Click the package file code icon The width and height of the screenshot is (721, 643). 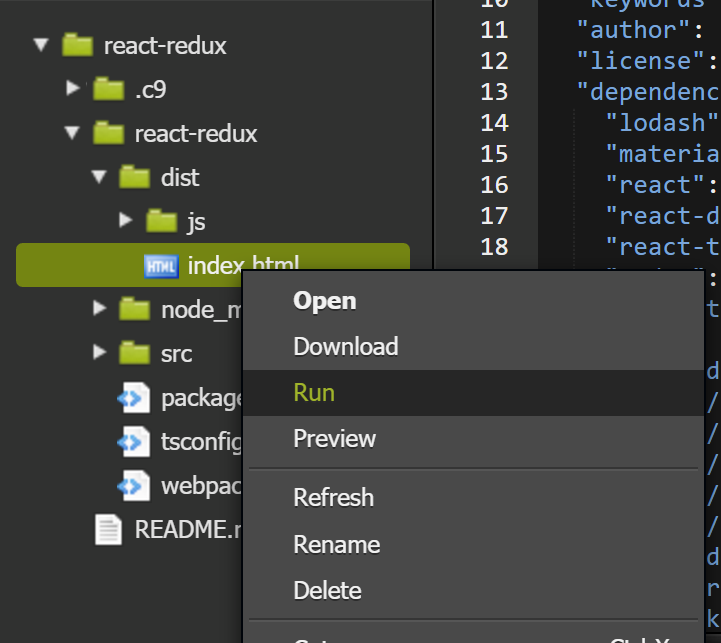tap(134, 398)
